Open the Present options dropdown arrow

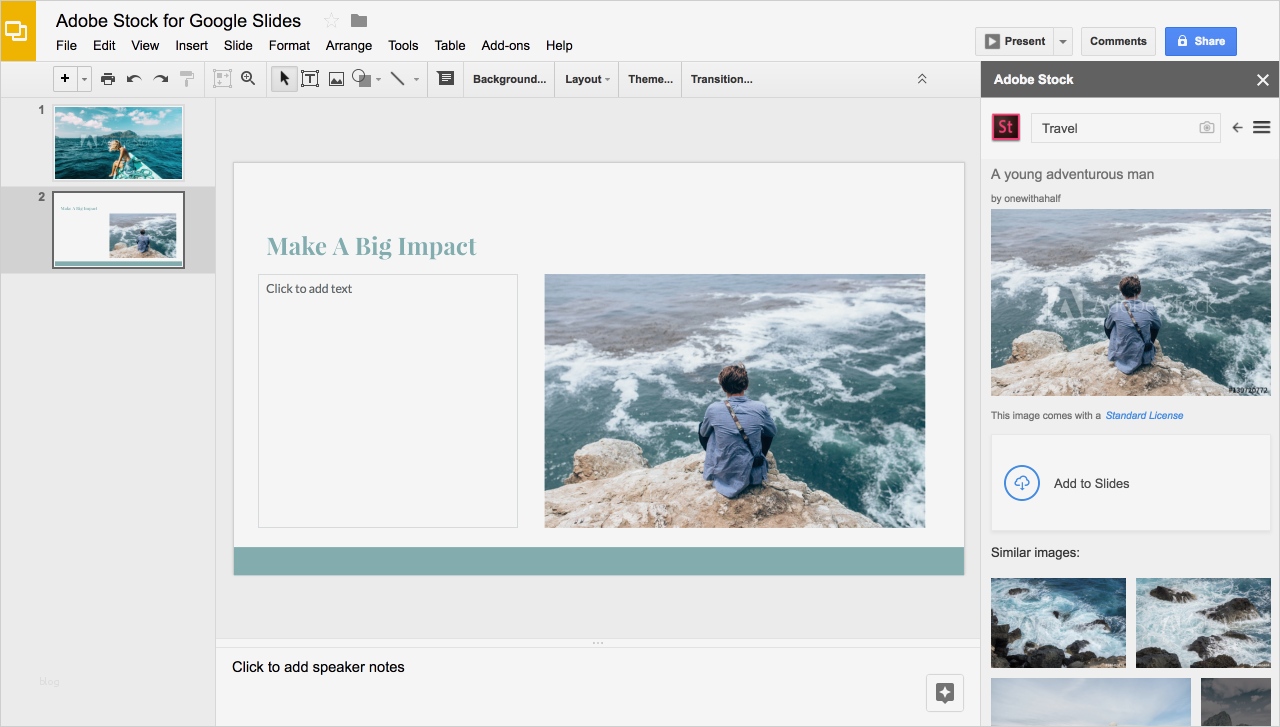1063,41
